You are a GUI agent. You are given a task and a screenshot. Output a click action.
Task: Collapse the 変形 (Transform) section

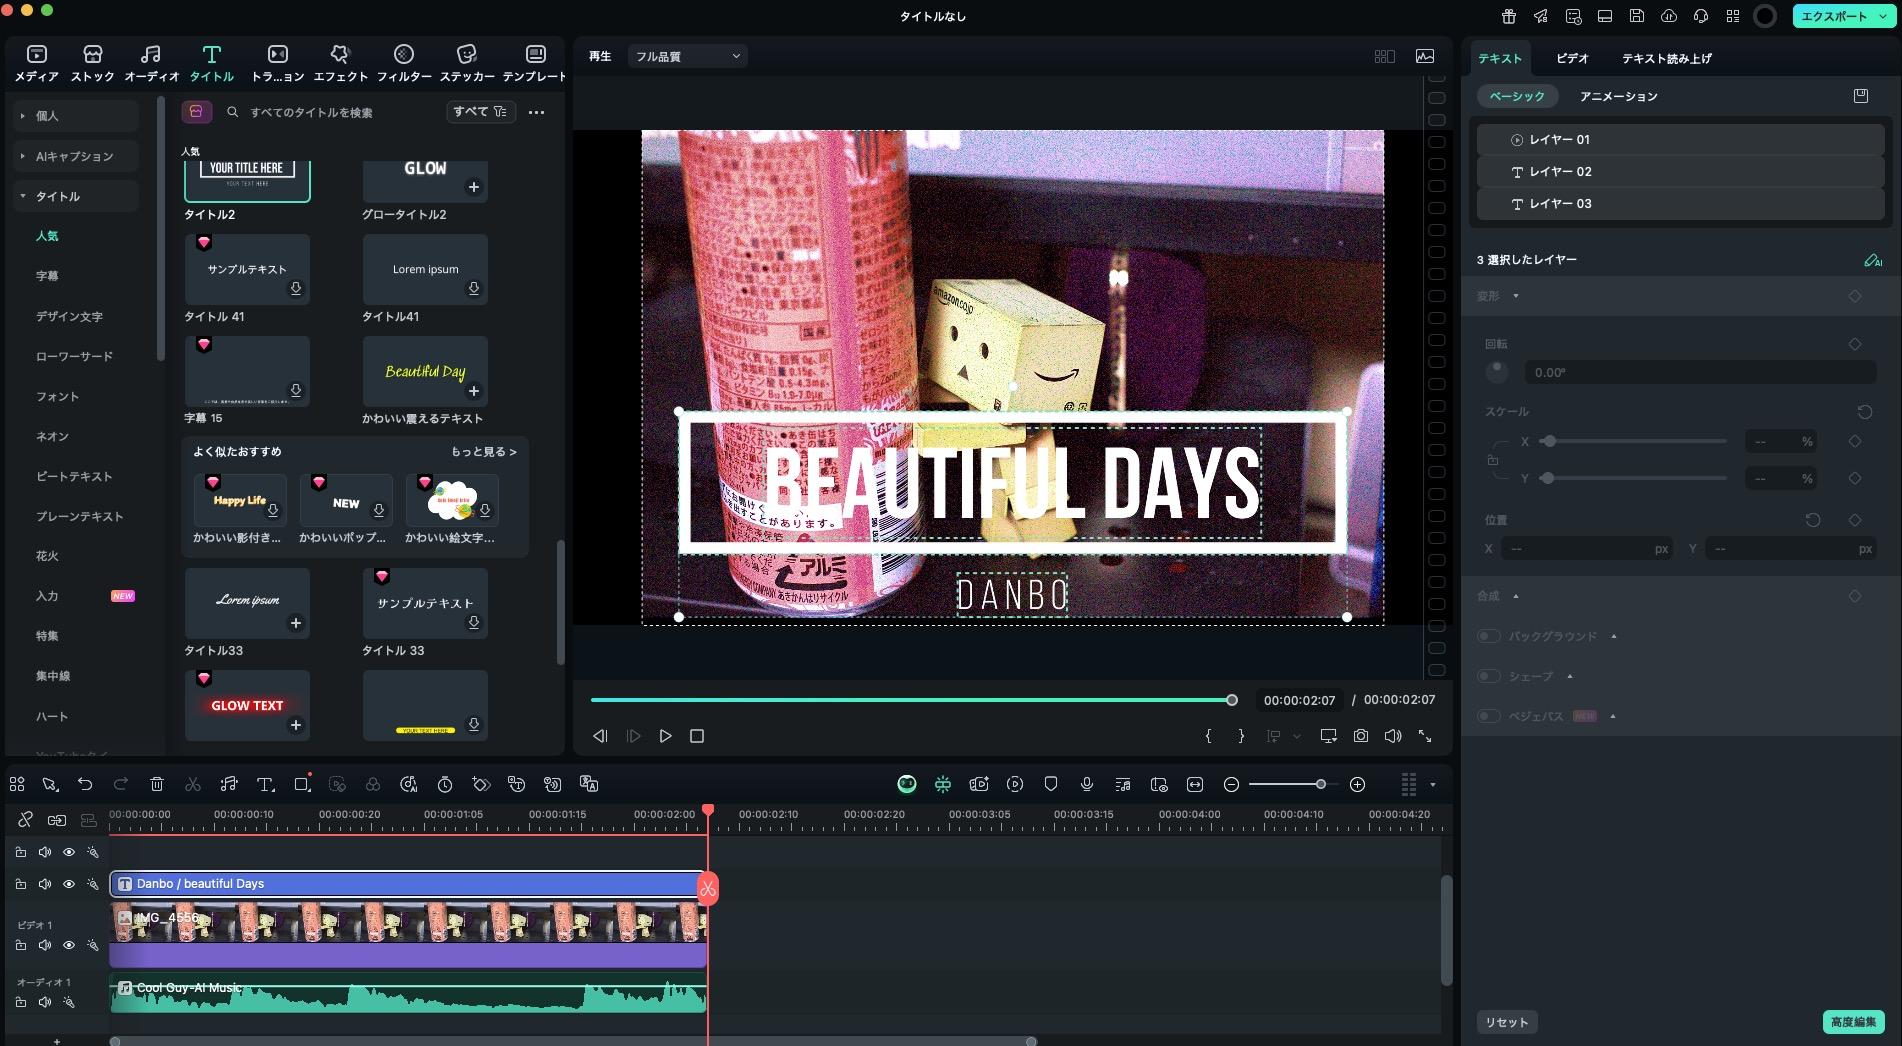pyautogui.click(x=1516, y=296)
